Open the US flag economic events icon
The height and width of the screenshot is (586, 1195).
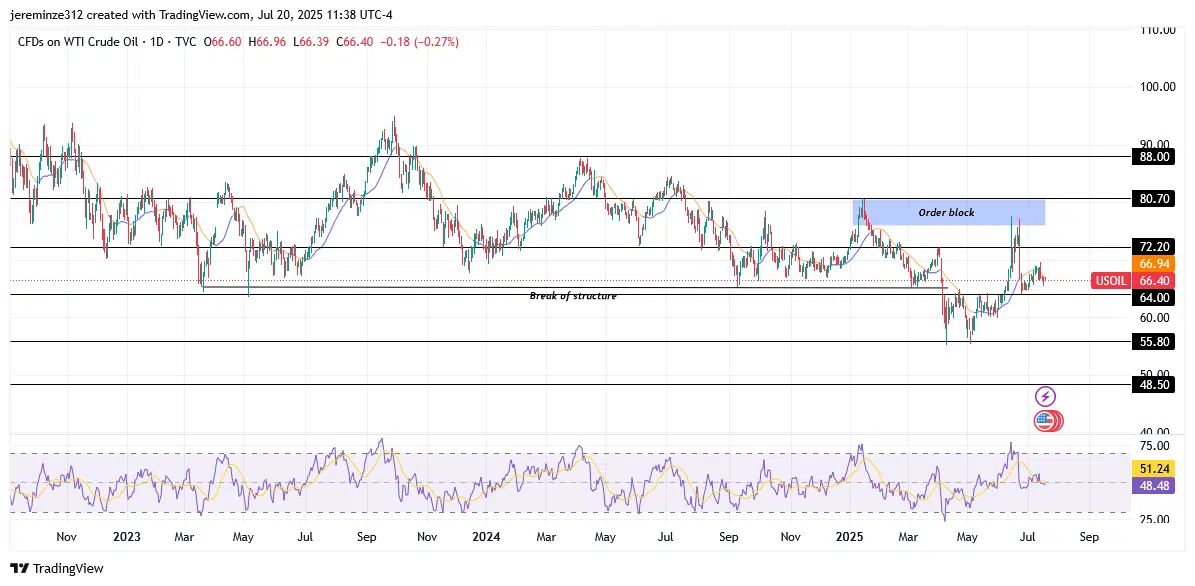pyautogui.click(x=1045, y=421)
